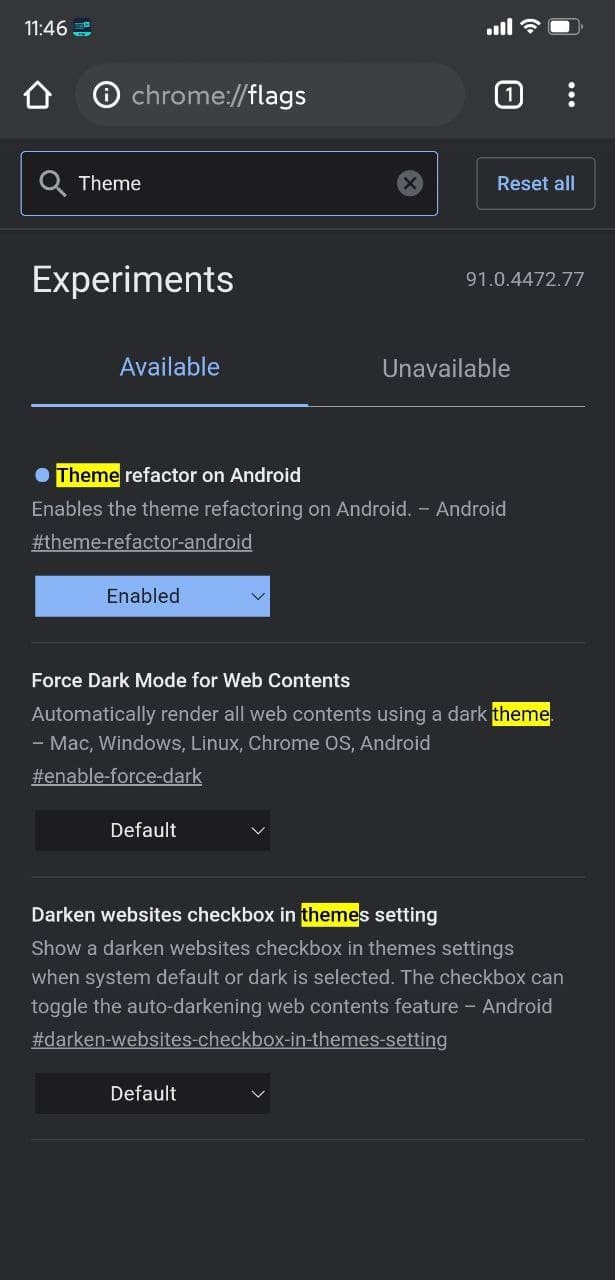Tap the home icon in the toolbar
The width and height of the screenshot is (615, 1280).
point(37,96)
